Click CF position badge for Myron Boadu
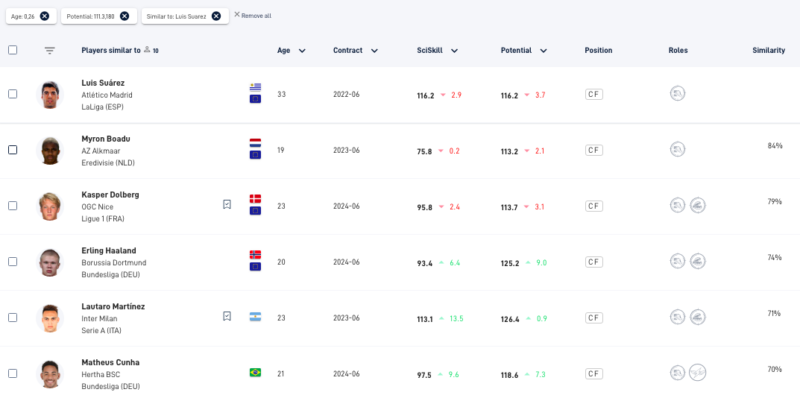The width and height of the screenshot is (800, 401). [594, 150]
